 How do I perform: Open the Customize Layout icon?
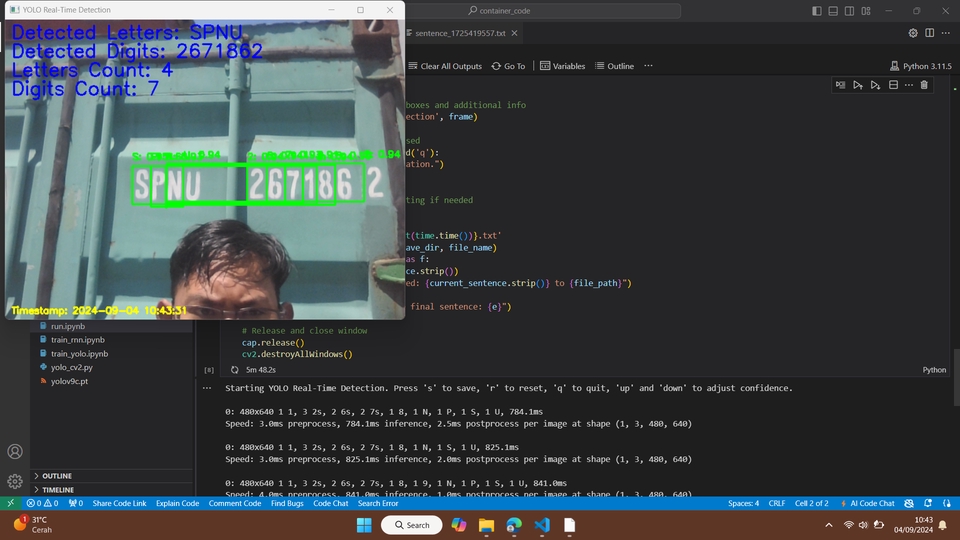866,10
